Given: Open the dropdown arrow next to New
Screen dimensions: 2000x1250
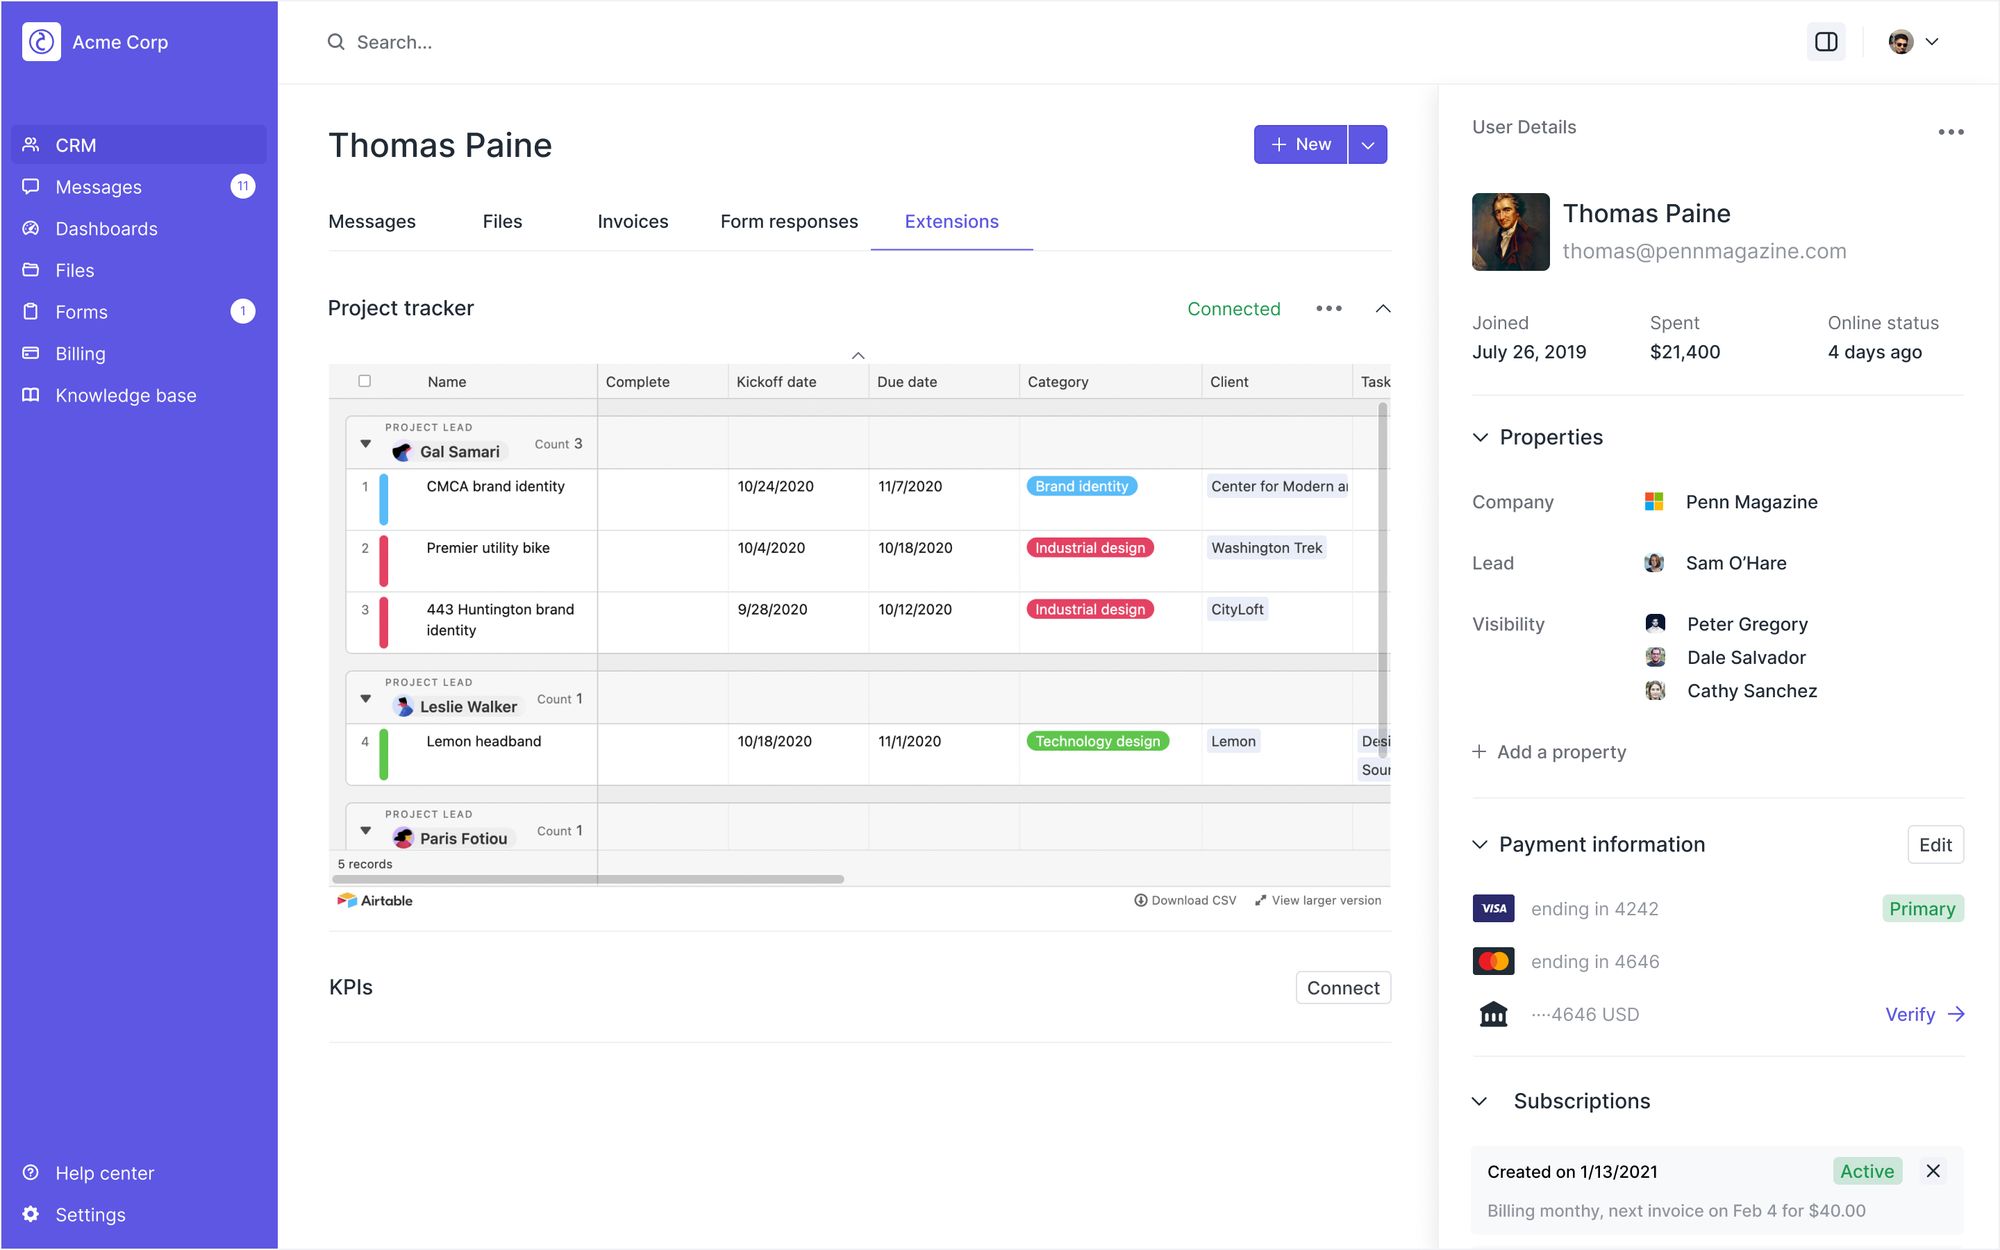Looking at the screenshot, I should click(x=1367, y=145).
